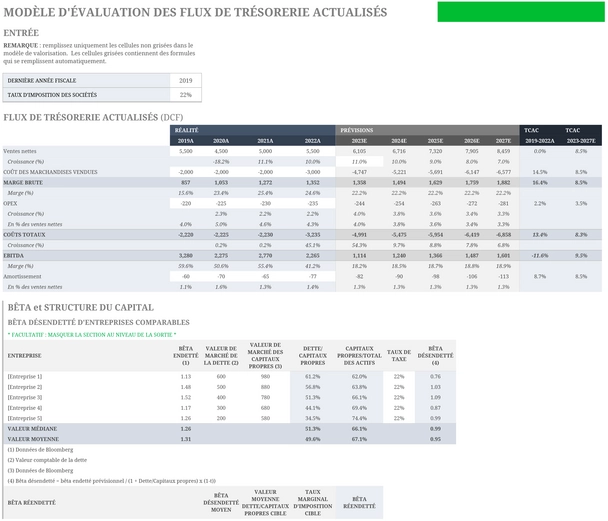
Task: Click DETTE/CAPITAUX PROPRES header in comparables table
Action: tap(313, 356)
